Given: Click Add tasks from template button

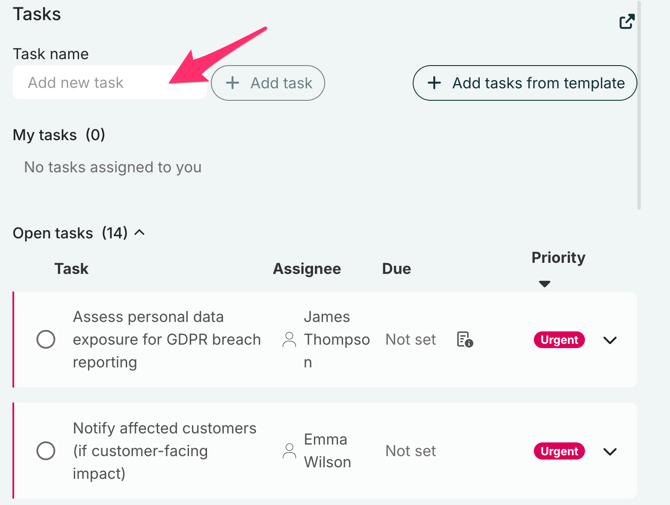Looking at the screenshot, I should [x=525, y=83].
